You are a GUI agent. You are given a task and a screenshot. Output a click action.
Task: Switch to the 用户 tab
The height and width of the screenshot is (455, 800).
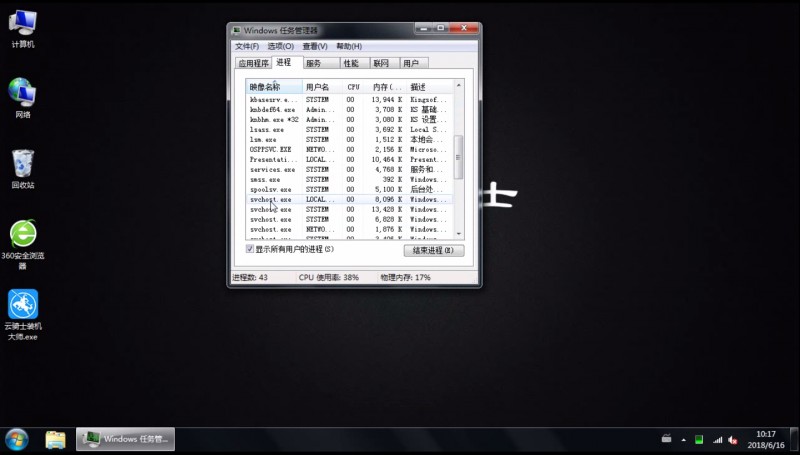point(414,63)
